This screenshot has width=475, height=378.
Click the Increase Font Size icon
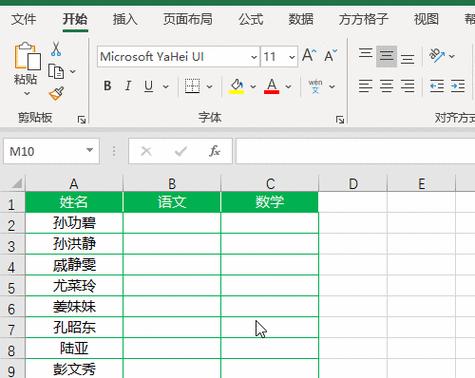coord(309,56)
